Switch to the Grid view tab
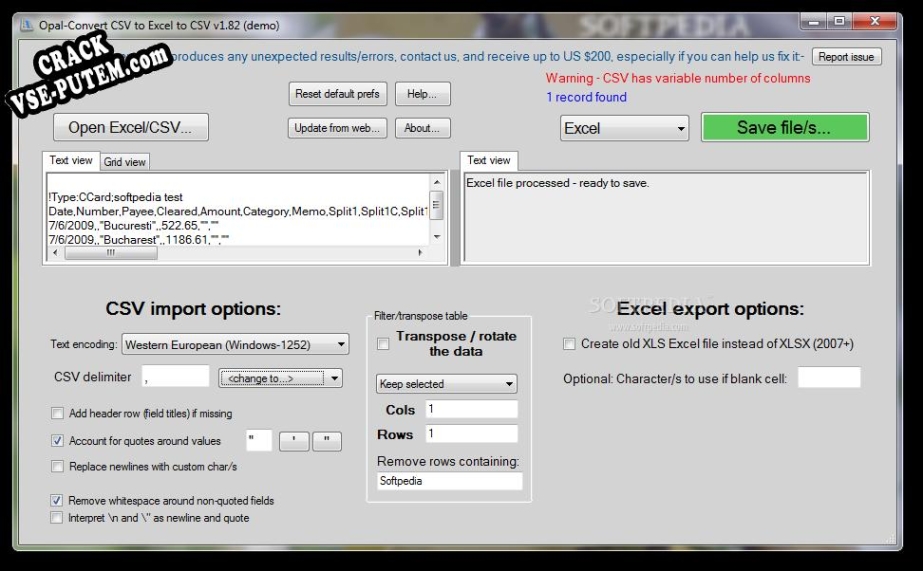 [x=124, y=162]
